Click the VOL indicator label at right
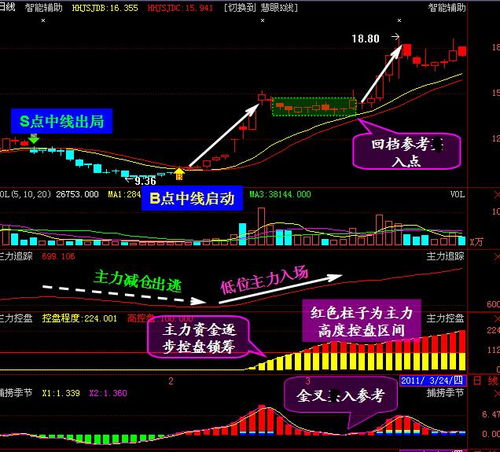The width and height of the screenshot is (500, 452). click(x=457, y=195)
